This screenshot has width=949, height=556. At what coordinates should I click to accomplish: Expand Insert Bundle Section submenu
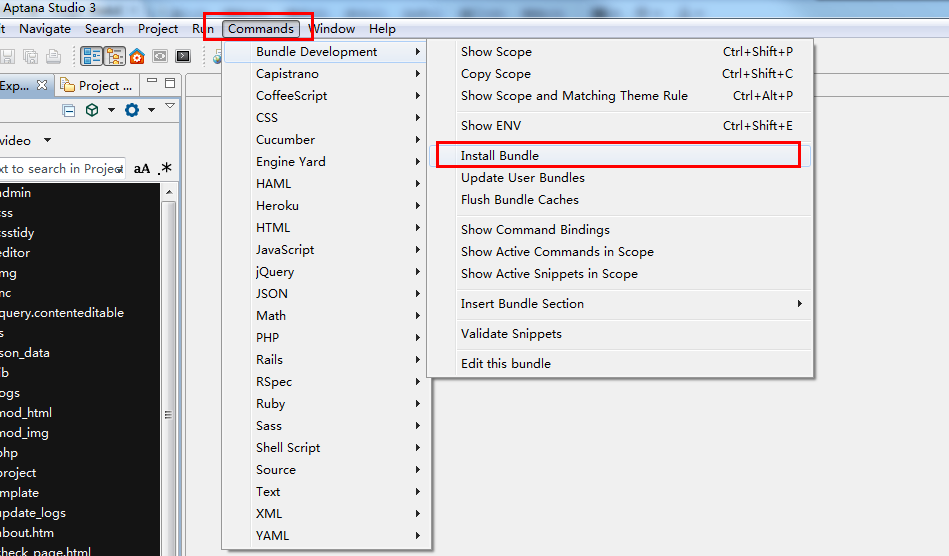[620, 304]
